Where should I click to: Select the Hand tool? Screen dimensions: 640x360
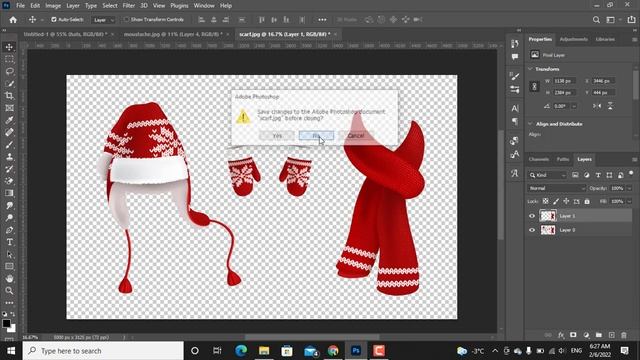tap(9, 279)
